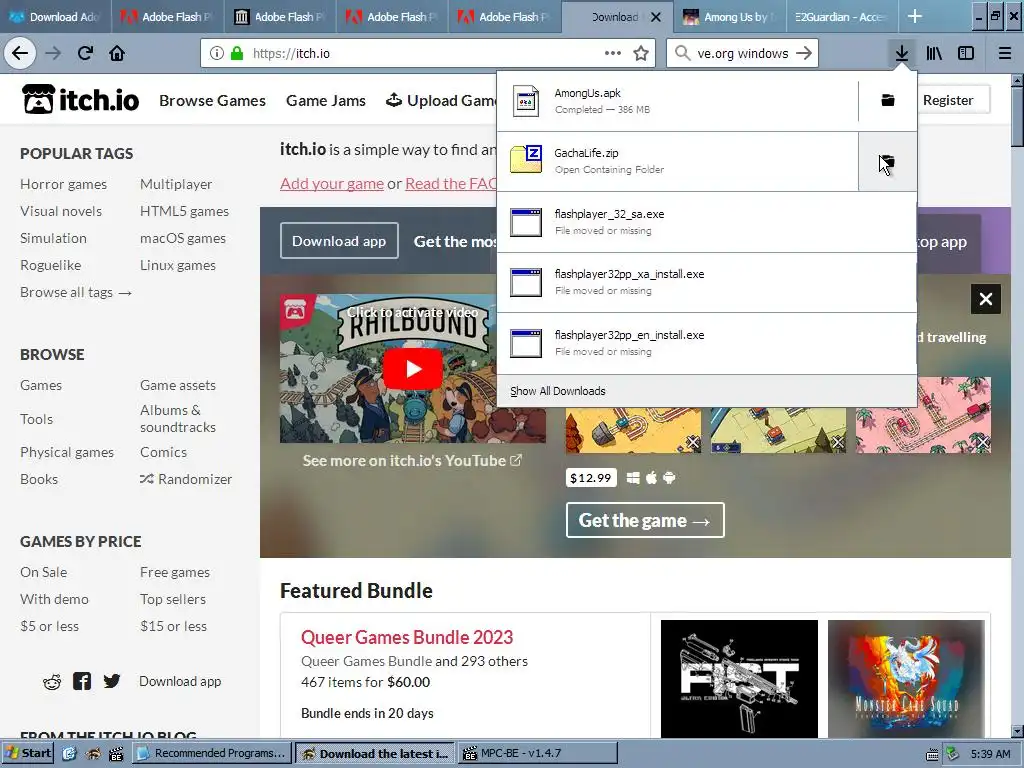The height and width of the screenshot is (768, 1024).
Task: Click the search go arrow button
Action: pos(804,54)
